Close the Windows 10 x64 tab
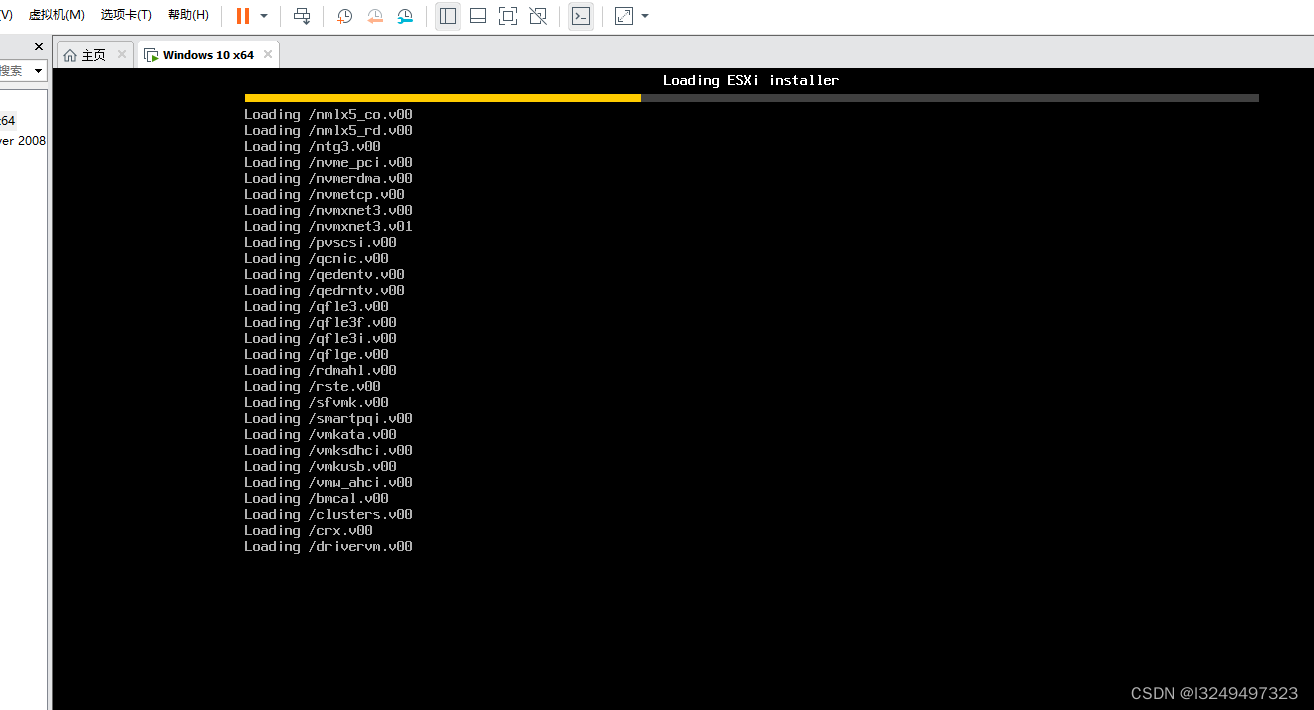 [268, 55]
